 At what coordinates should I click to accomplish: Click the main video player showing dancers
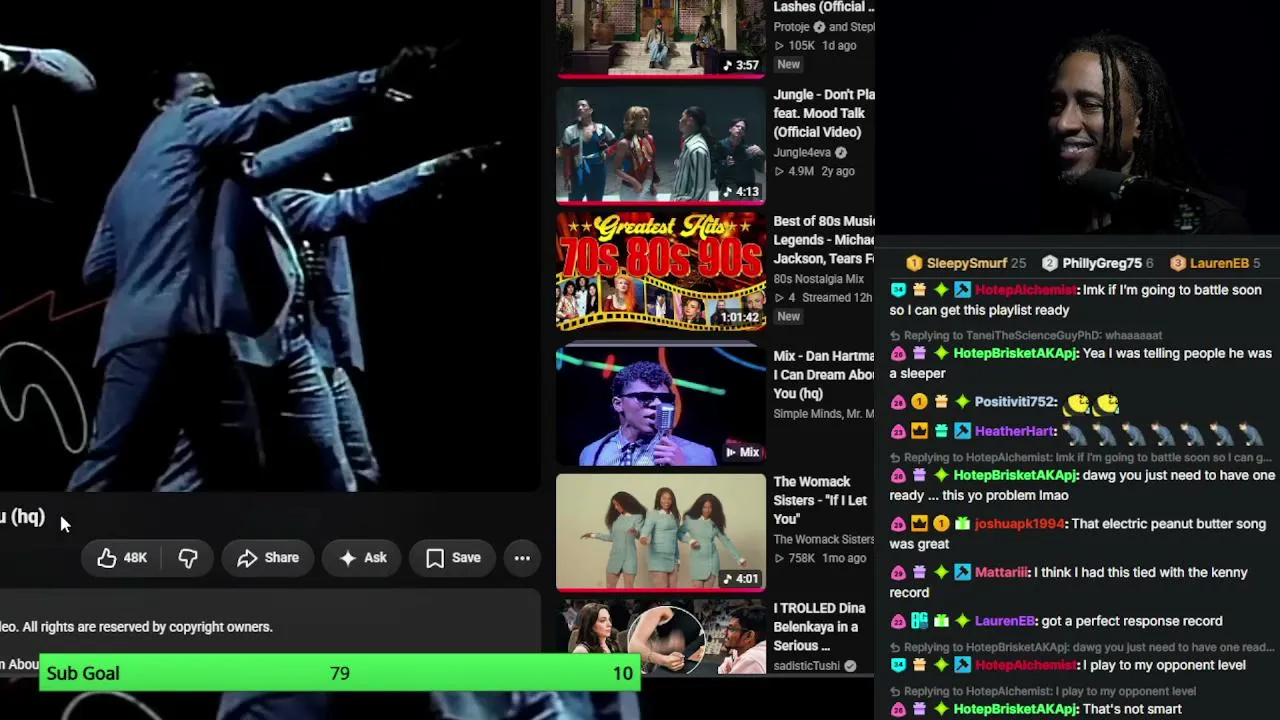tap(270, 245)
